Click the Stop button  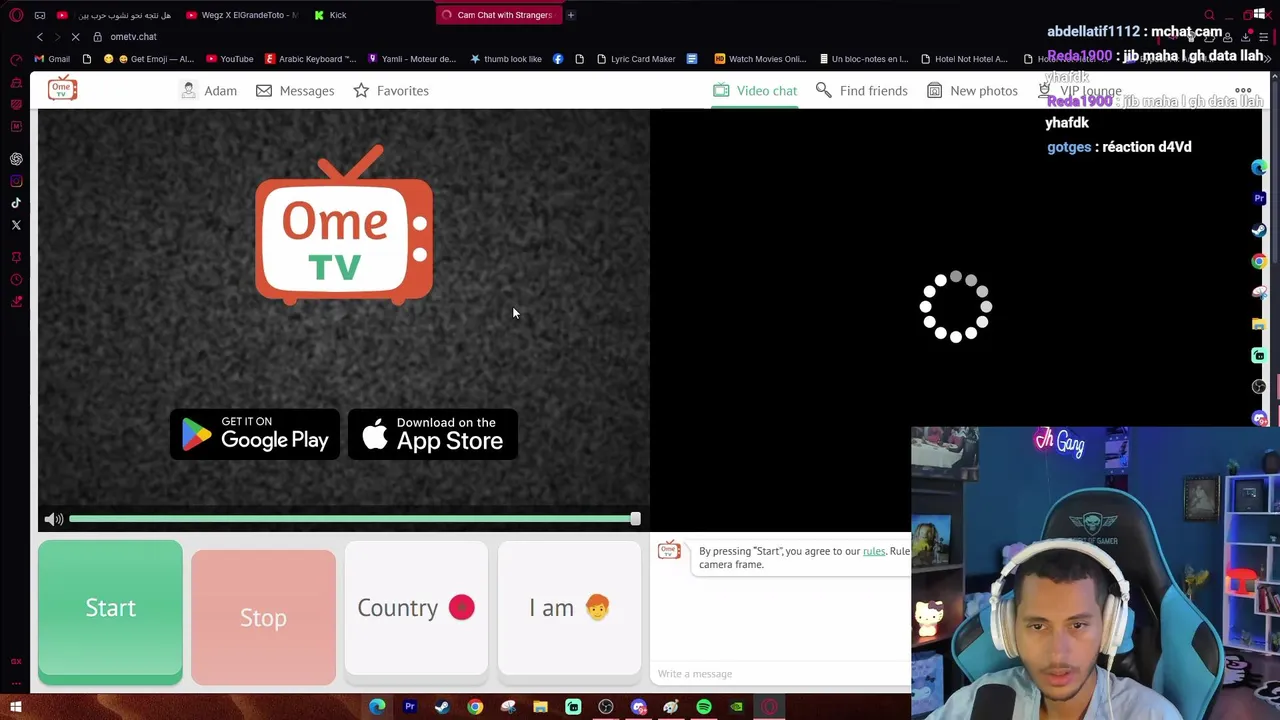263,617
